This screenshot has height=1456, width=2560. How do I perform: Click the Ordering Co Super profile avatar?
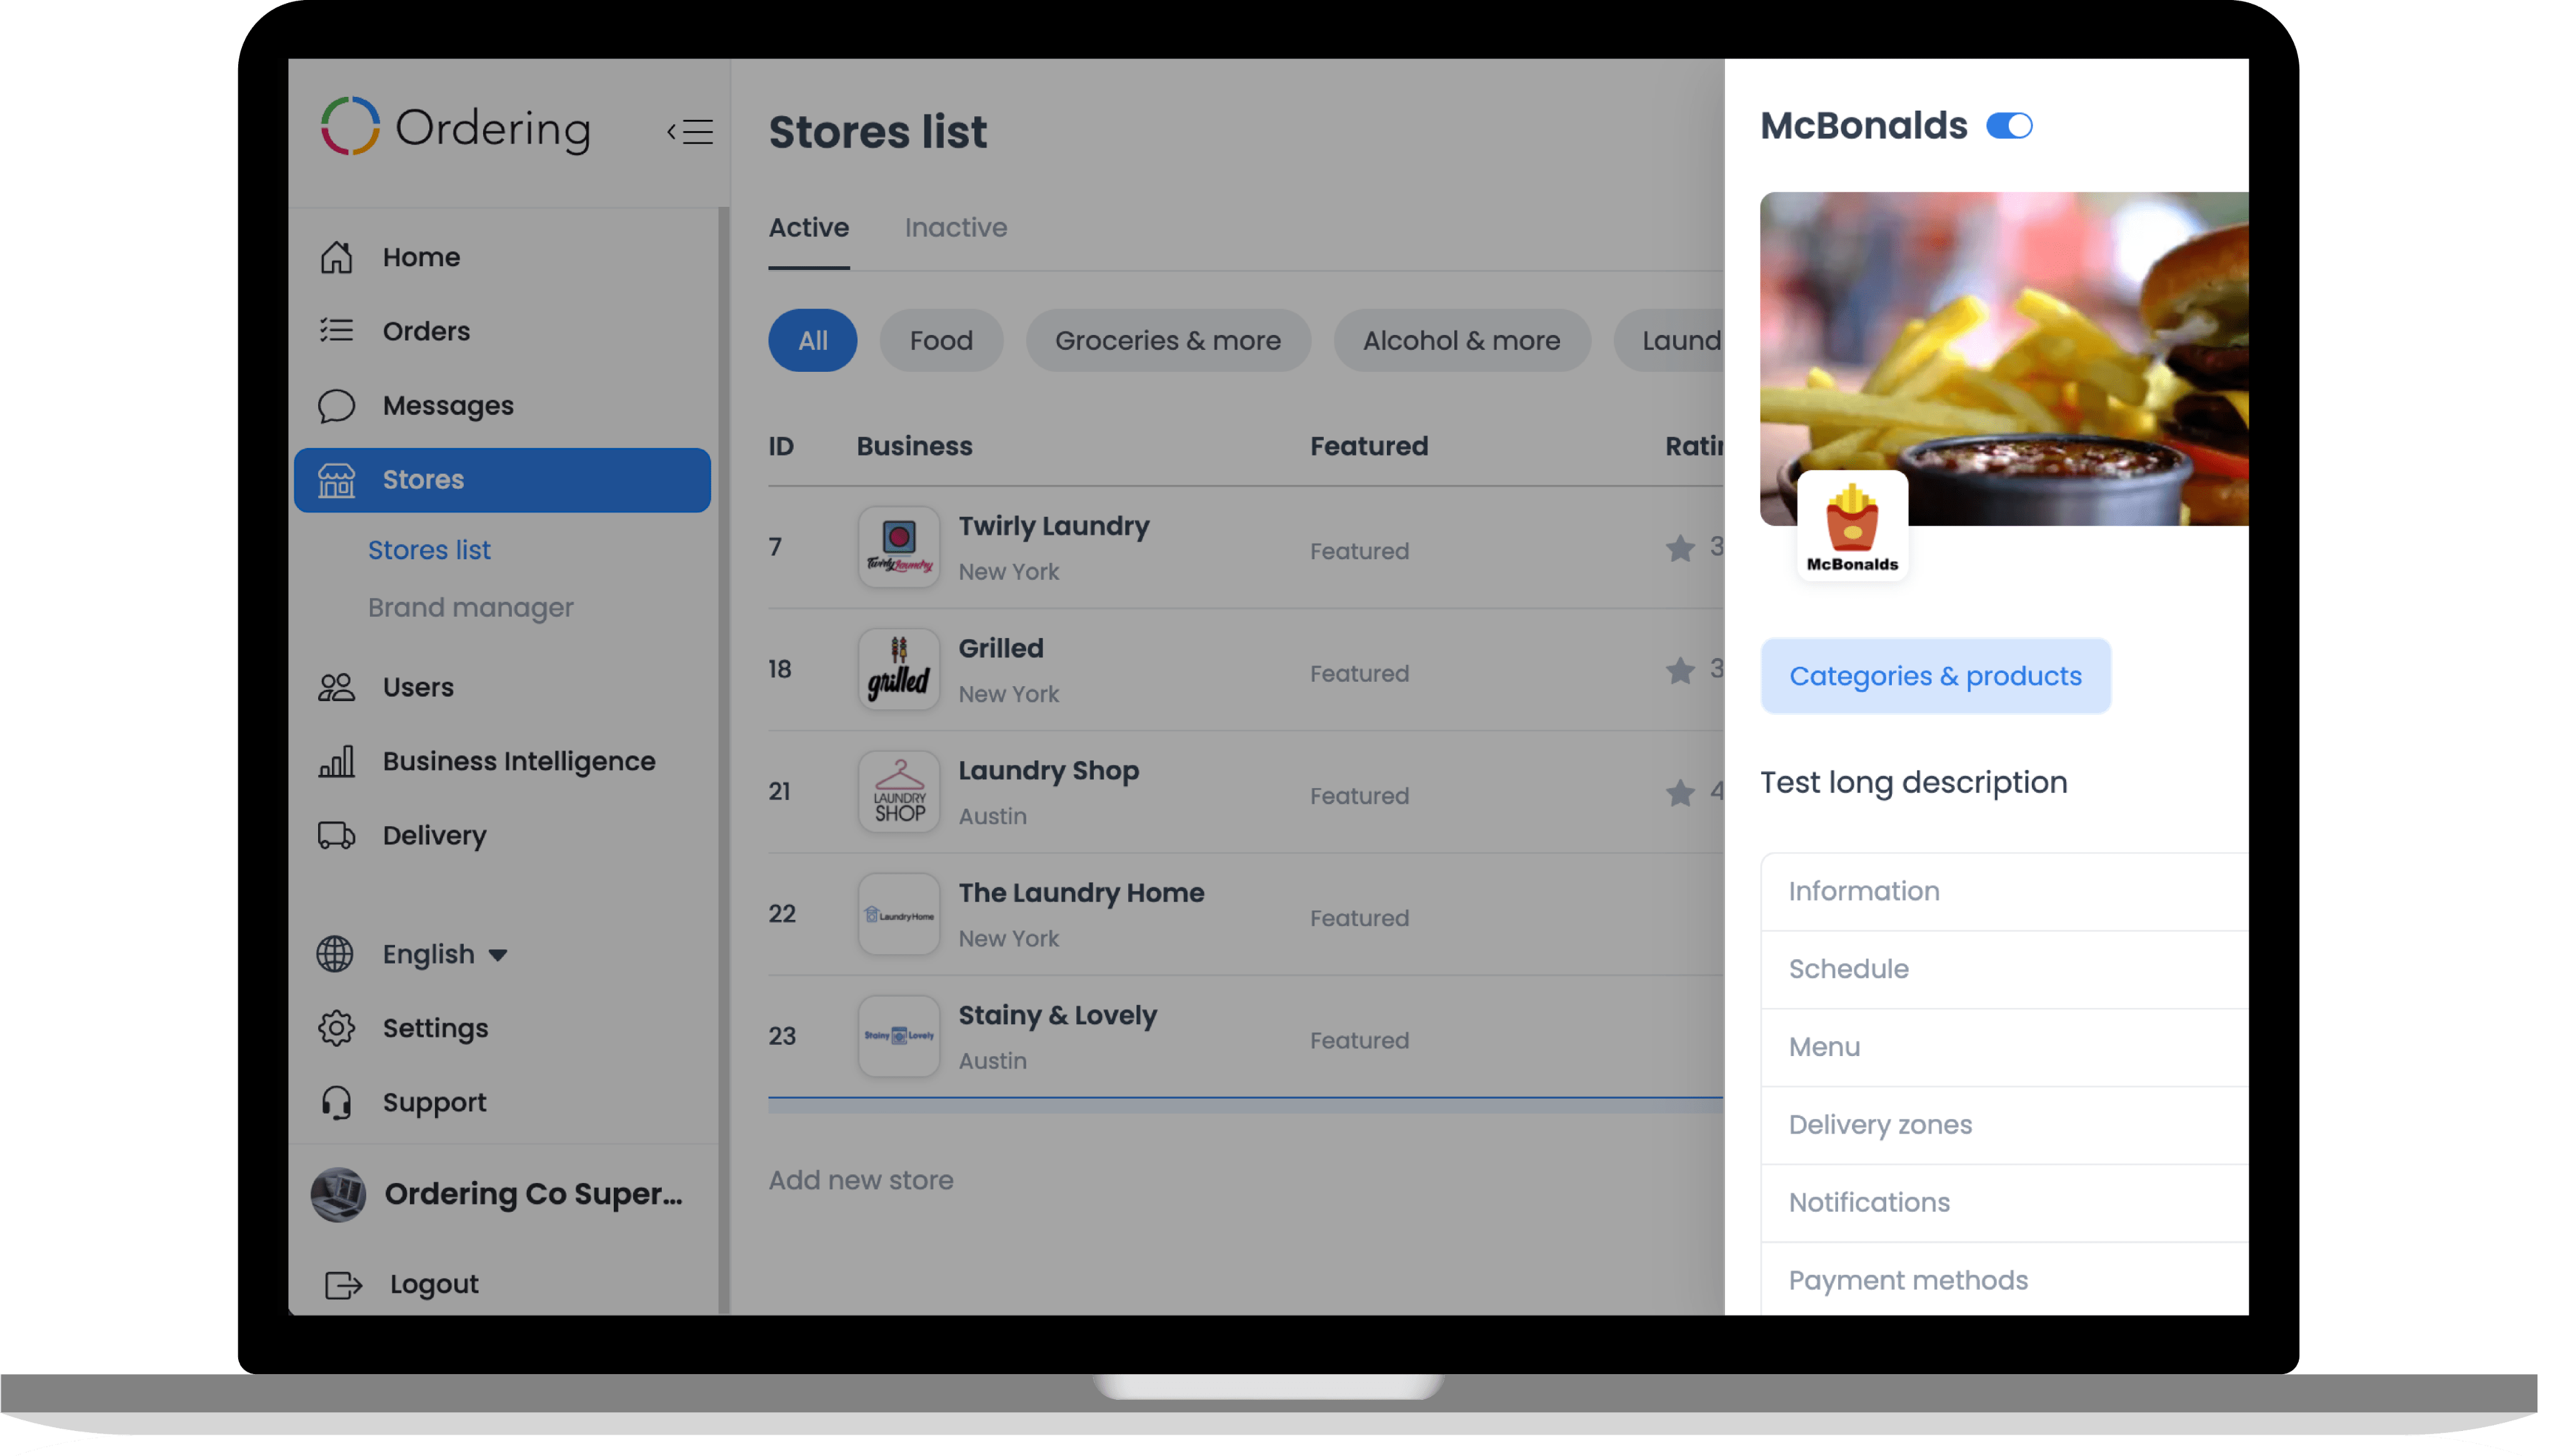(x=338, y=1194)
